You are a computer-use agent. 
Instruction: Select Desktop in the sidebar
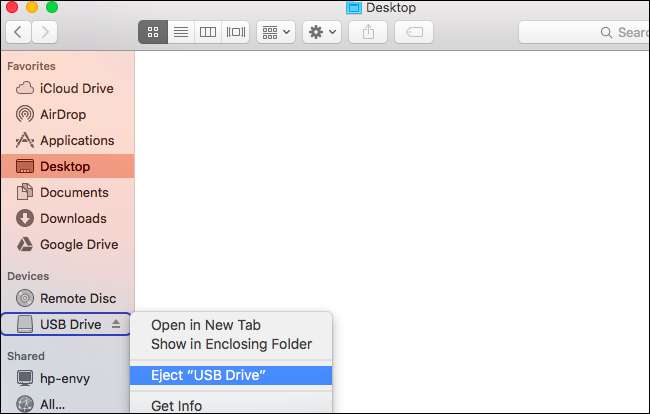[x=68, y=166]
